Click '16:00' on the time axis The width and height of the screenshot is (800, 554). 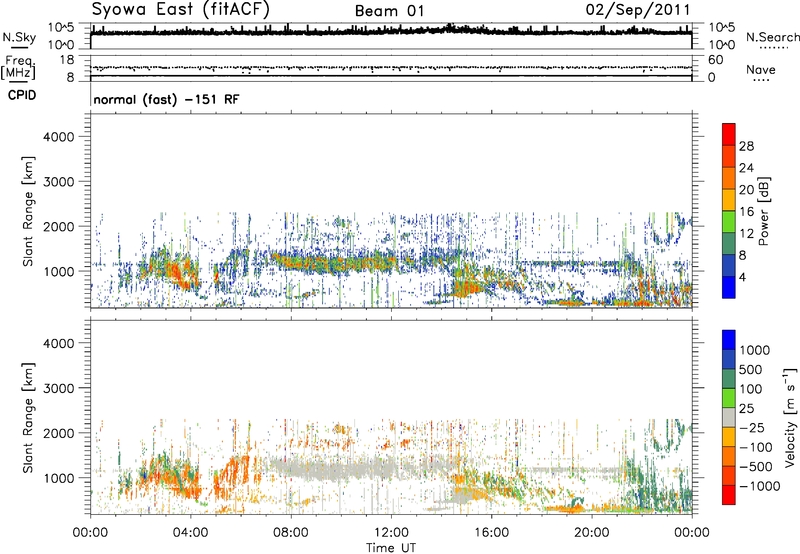[491, 533]
